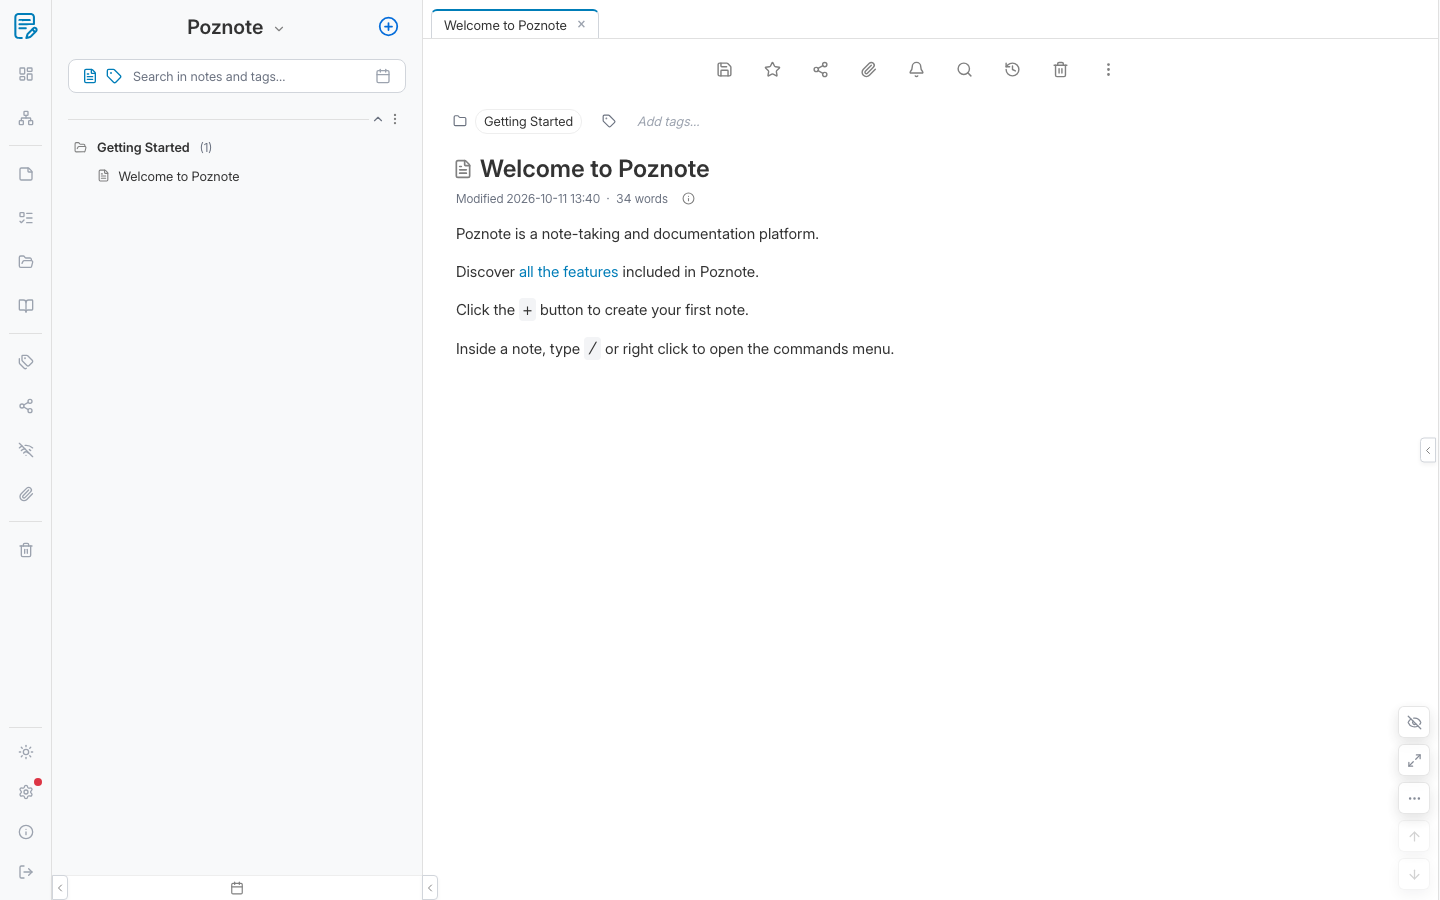
Task: Click the crossed-out wifi icon in left rail
Action: 26,450
